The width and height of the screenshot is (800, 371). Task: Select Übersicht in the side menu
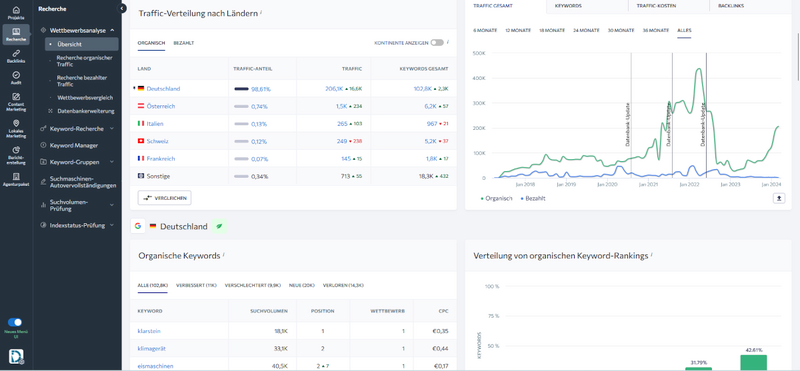coord(82,44)
